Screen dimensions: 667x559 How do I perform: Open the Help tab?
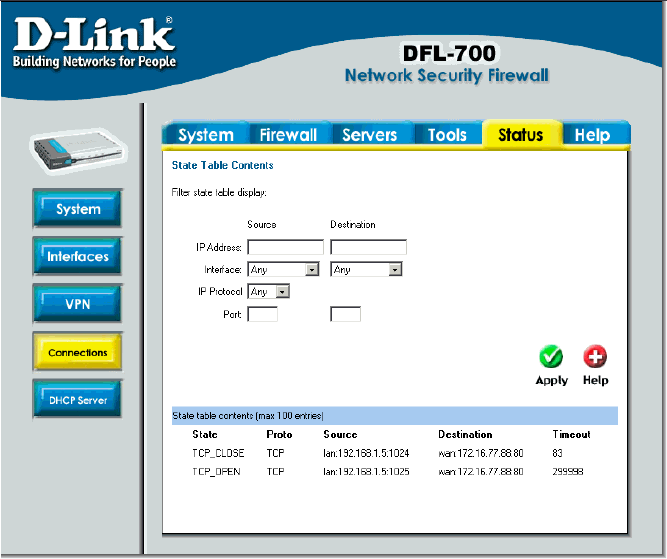[593, 135]
